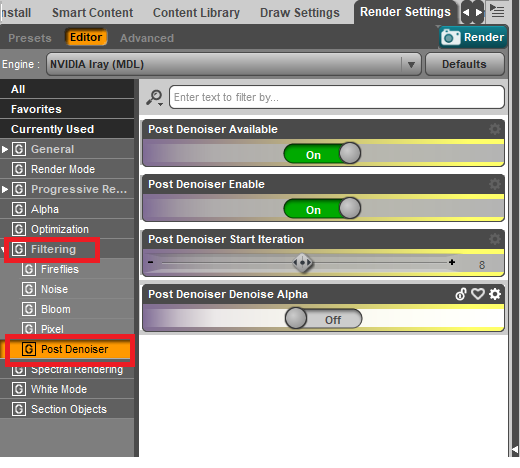Expand the Progressive Rendering category arrow
This screenshot has width=520, height=468.
point(5,189)
